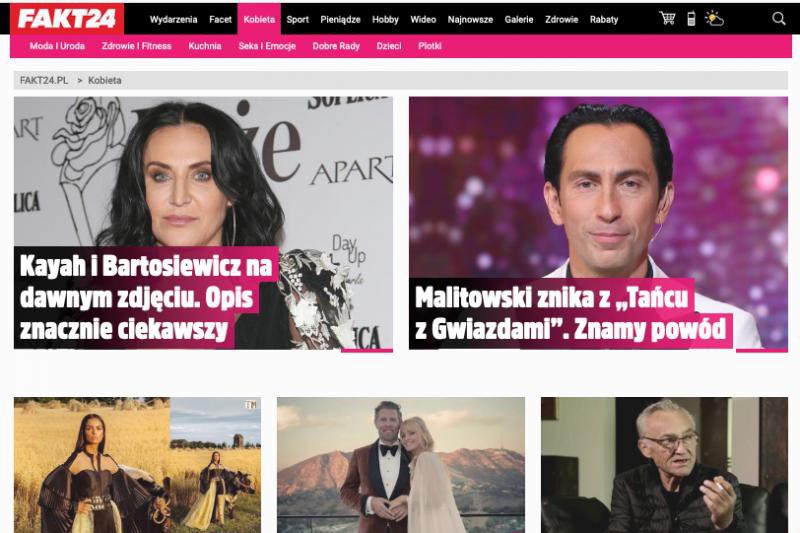Image resolution: width=800 pixels, height=533 pixels.
Task: Open the shopping cart icon
Action: pos(667,19)
